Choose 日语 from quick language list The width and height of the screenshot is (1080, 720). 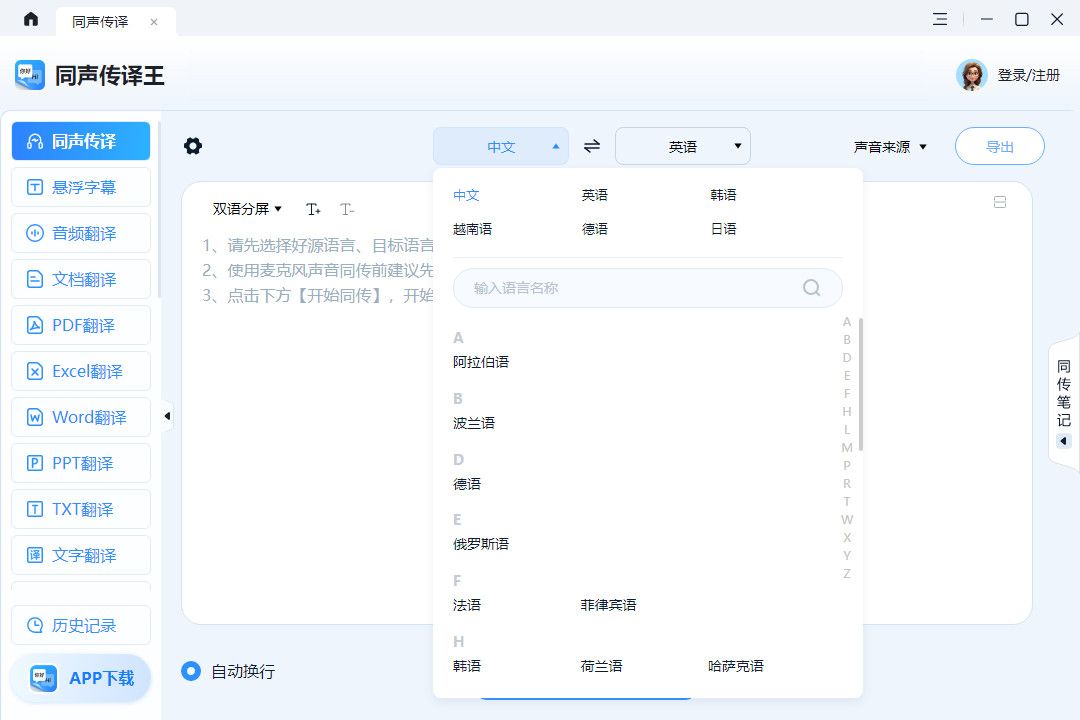723,229
